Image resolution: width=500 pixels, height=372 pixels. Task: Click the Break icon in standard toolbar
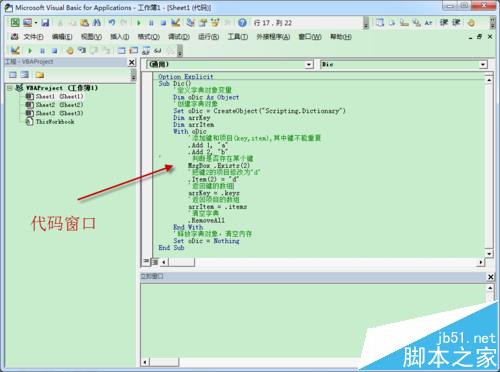pos(151,23)
